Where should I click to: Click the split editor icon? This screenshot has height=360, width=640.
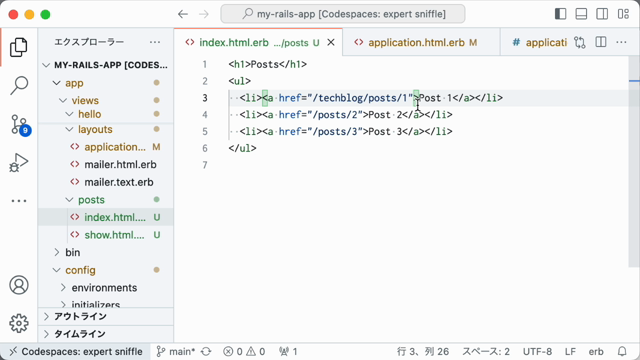pyautogui.click(x=601, y=42)
